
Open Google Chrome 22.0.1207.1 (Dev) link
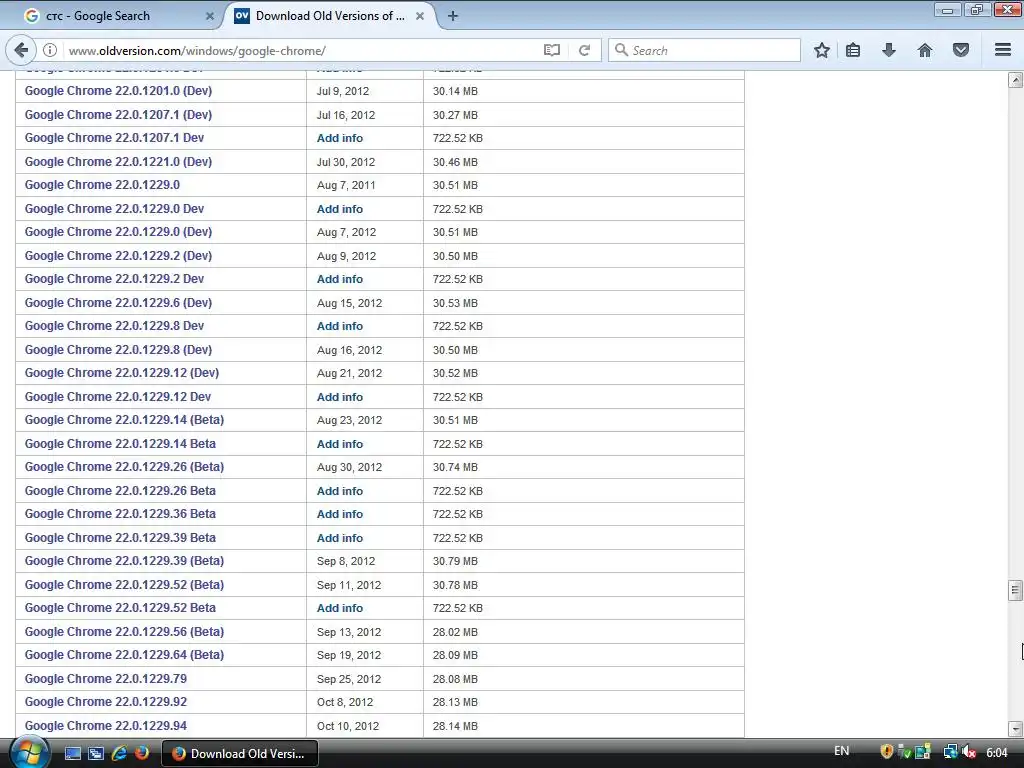(x=118, y=114)
